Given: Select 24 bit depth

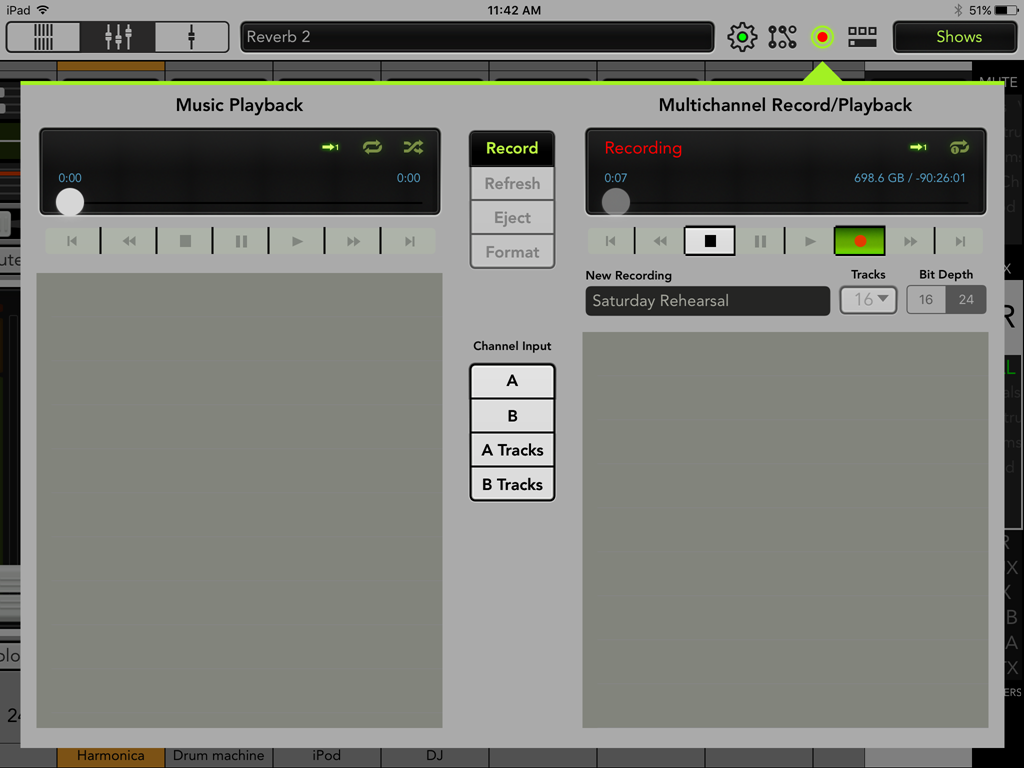Looking at the screenshot, I should [966, 300].
